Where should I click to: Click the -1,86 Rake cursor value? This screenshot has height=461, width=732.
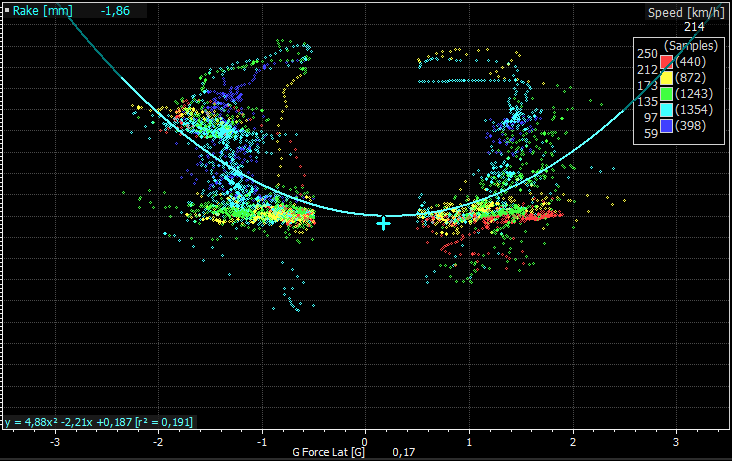coord(115,11)
